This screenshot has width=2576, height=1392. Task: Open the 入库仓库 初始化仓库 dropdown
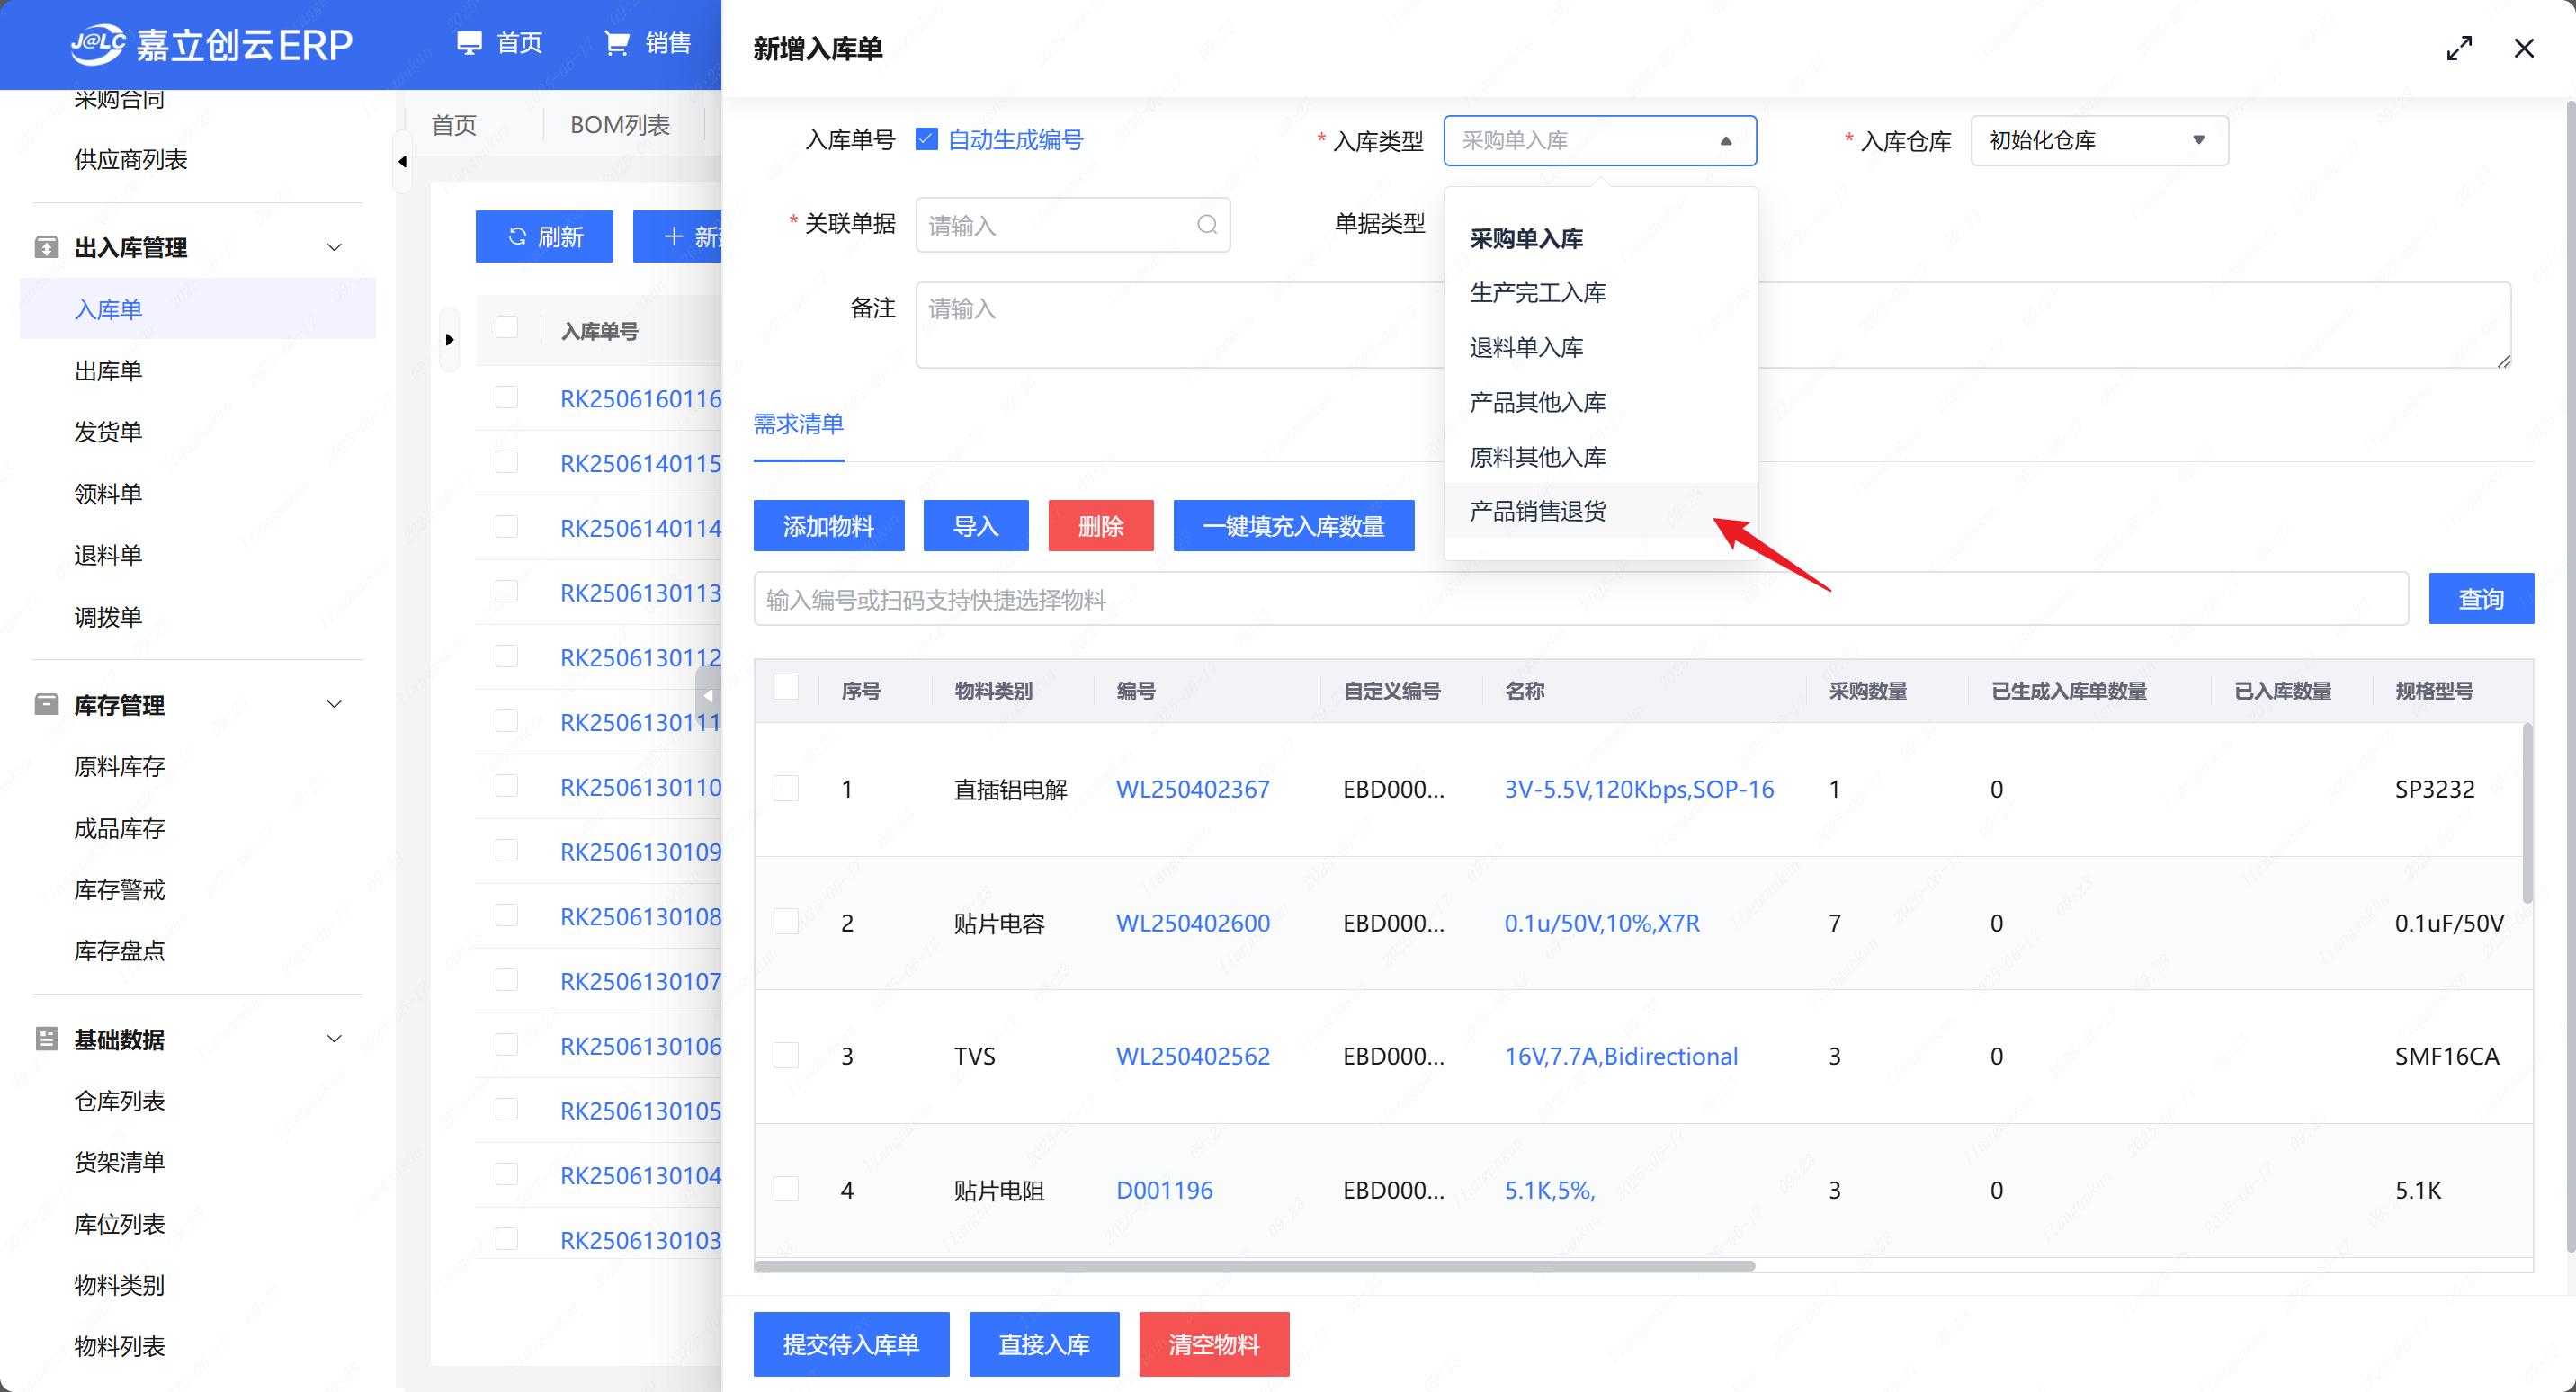pos(2098,140)
